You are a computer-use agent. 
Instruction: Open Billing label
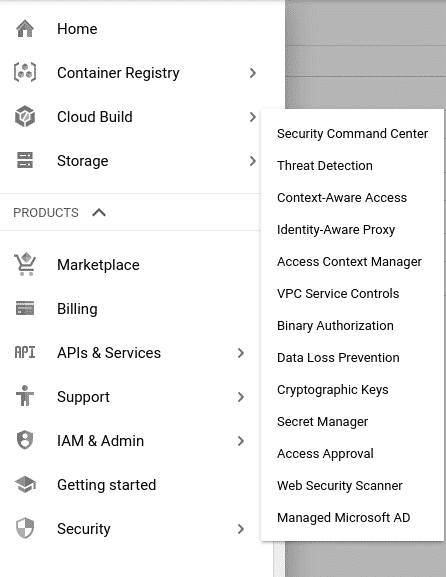(77, 309)
